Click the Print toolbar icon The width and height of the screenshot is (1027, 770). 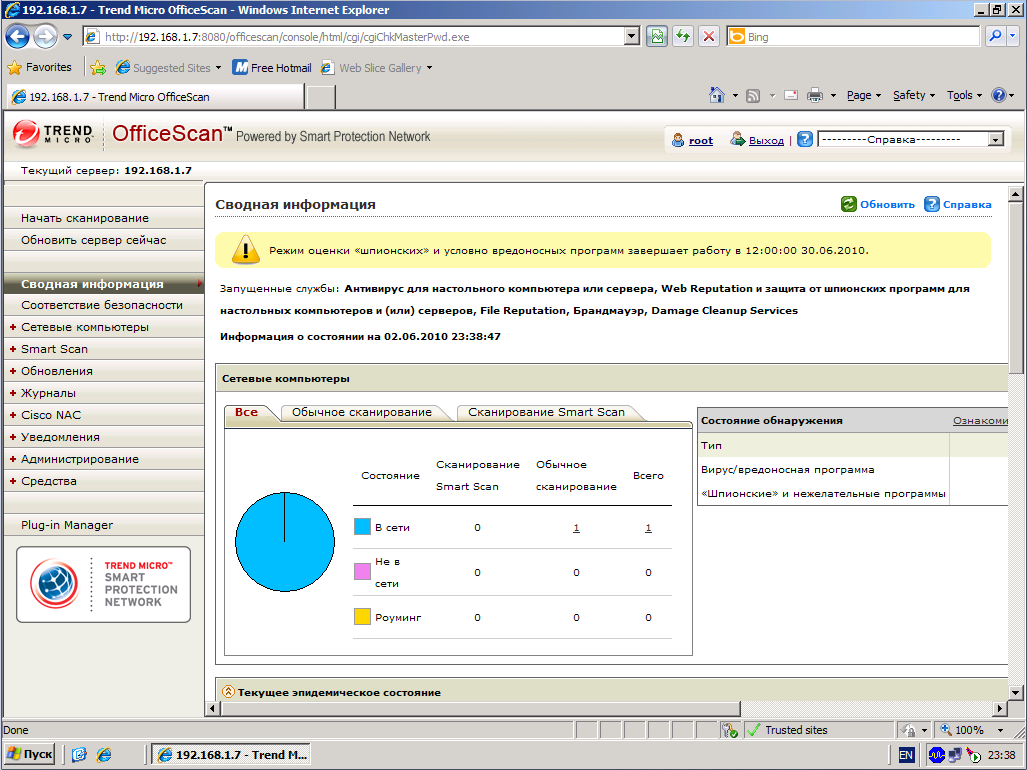(815, 96)
